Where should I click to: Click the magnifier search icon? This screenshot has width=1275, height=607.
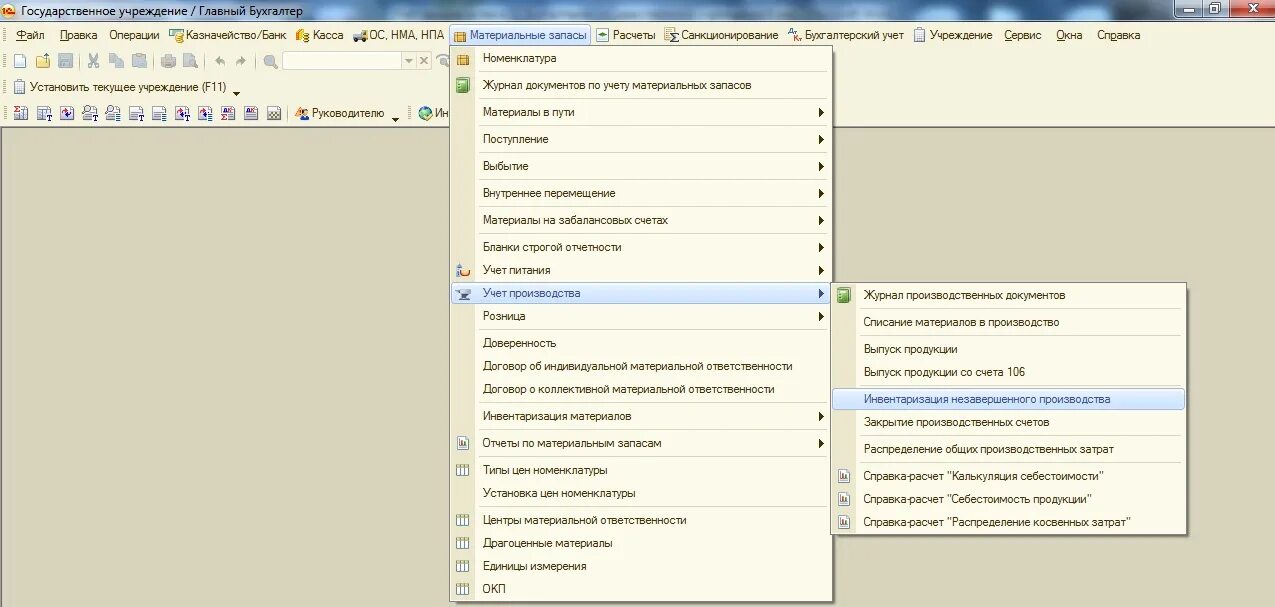coord(270,61)
